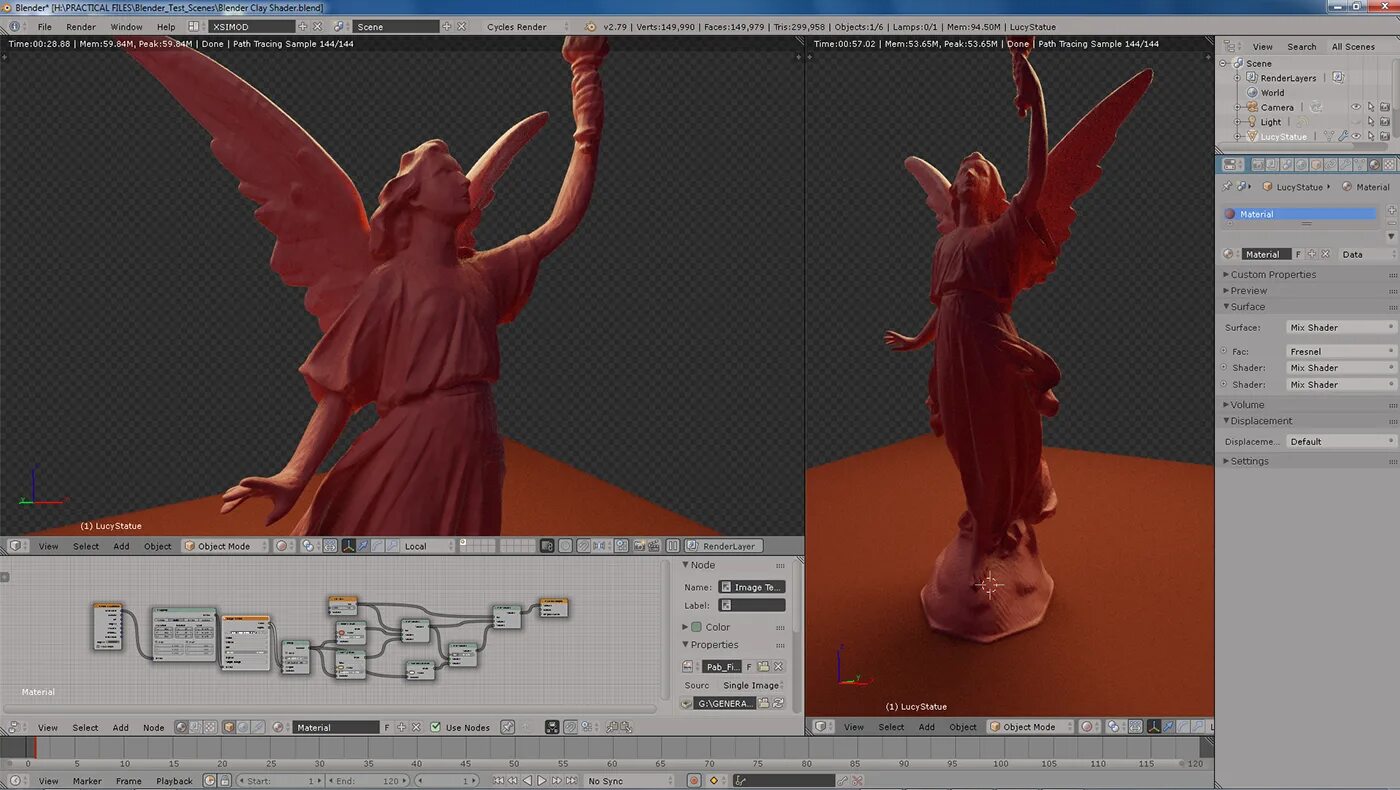Open the Texture properties tab icon

pyautogui.click(x=1390, y=165)
